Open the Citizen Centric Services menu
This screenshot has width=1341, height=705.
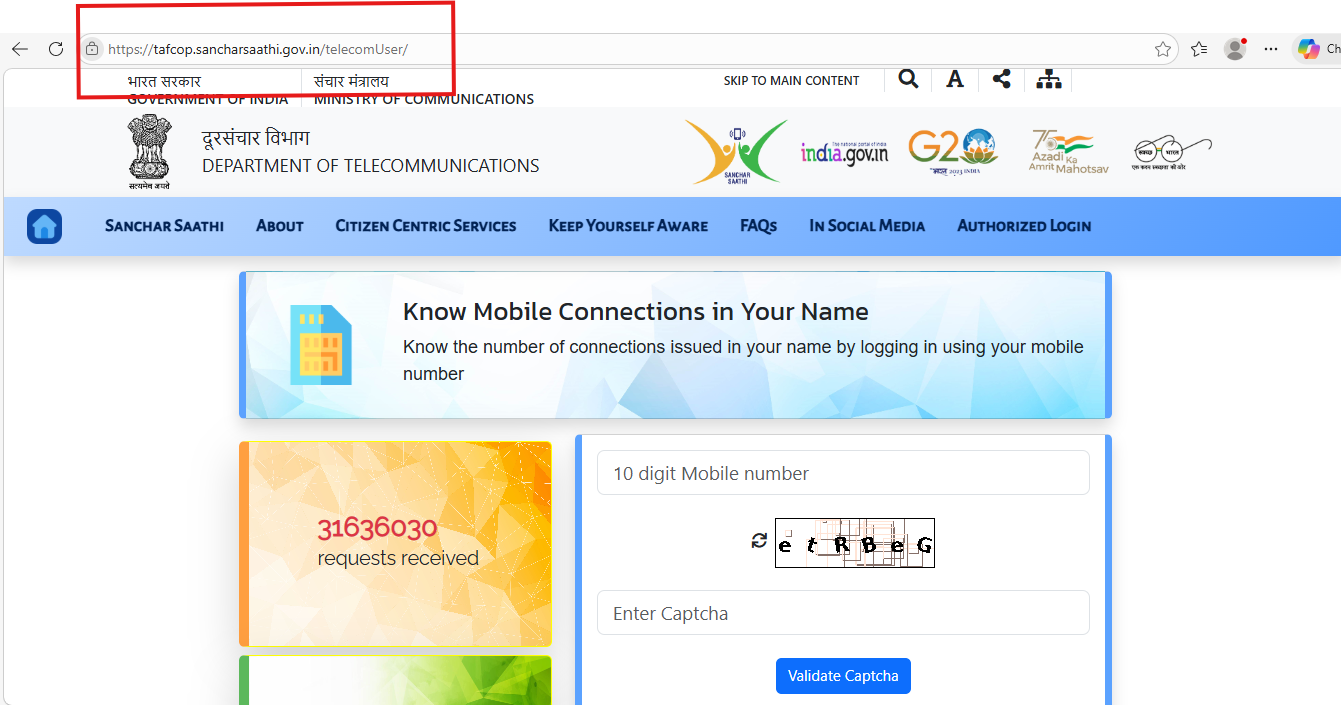tap(425, 226)
